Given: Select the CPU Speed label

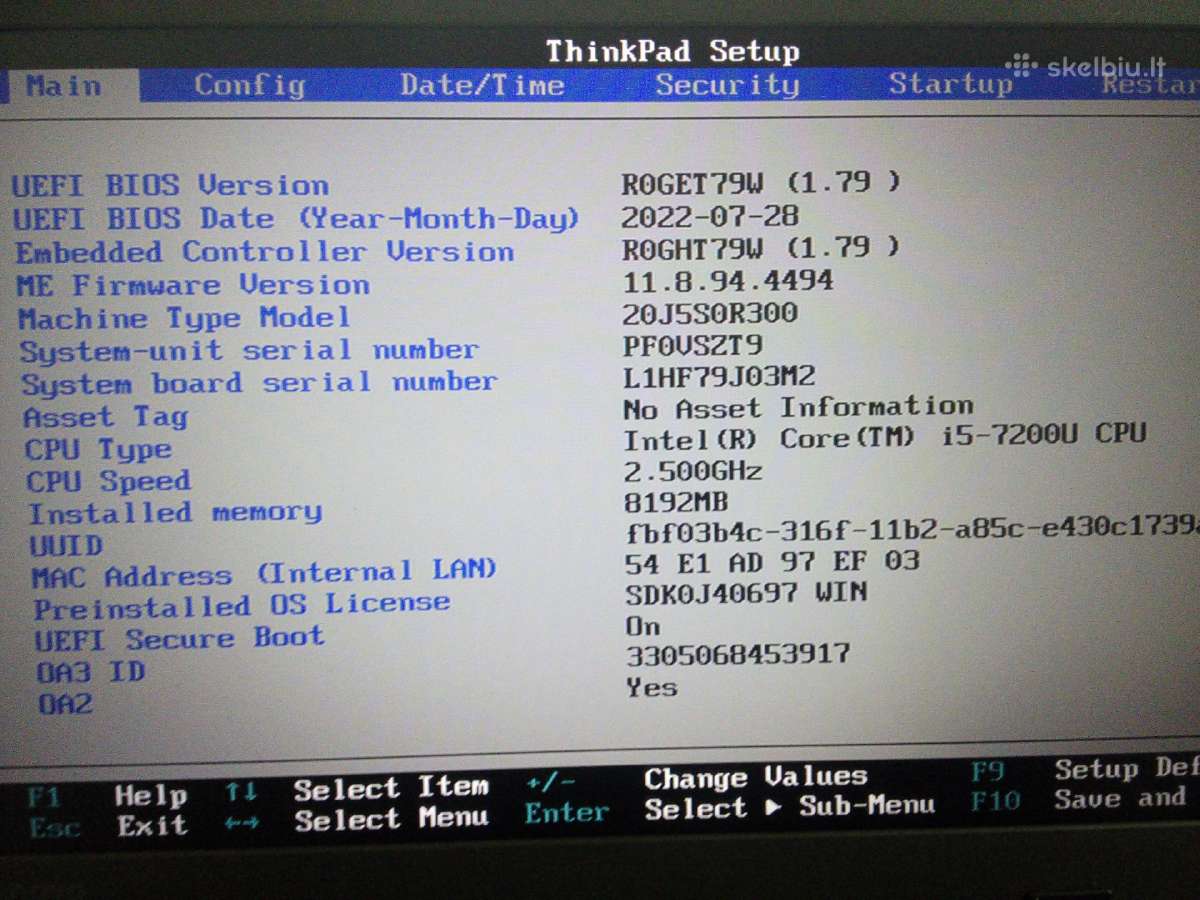Looking at the screenshot, I should [x=108, y=481].
